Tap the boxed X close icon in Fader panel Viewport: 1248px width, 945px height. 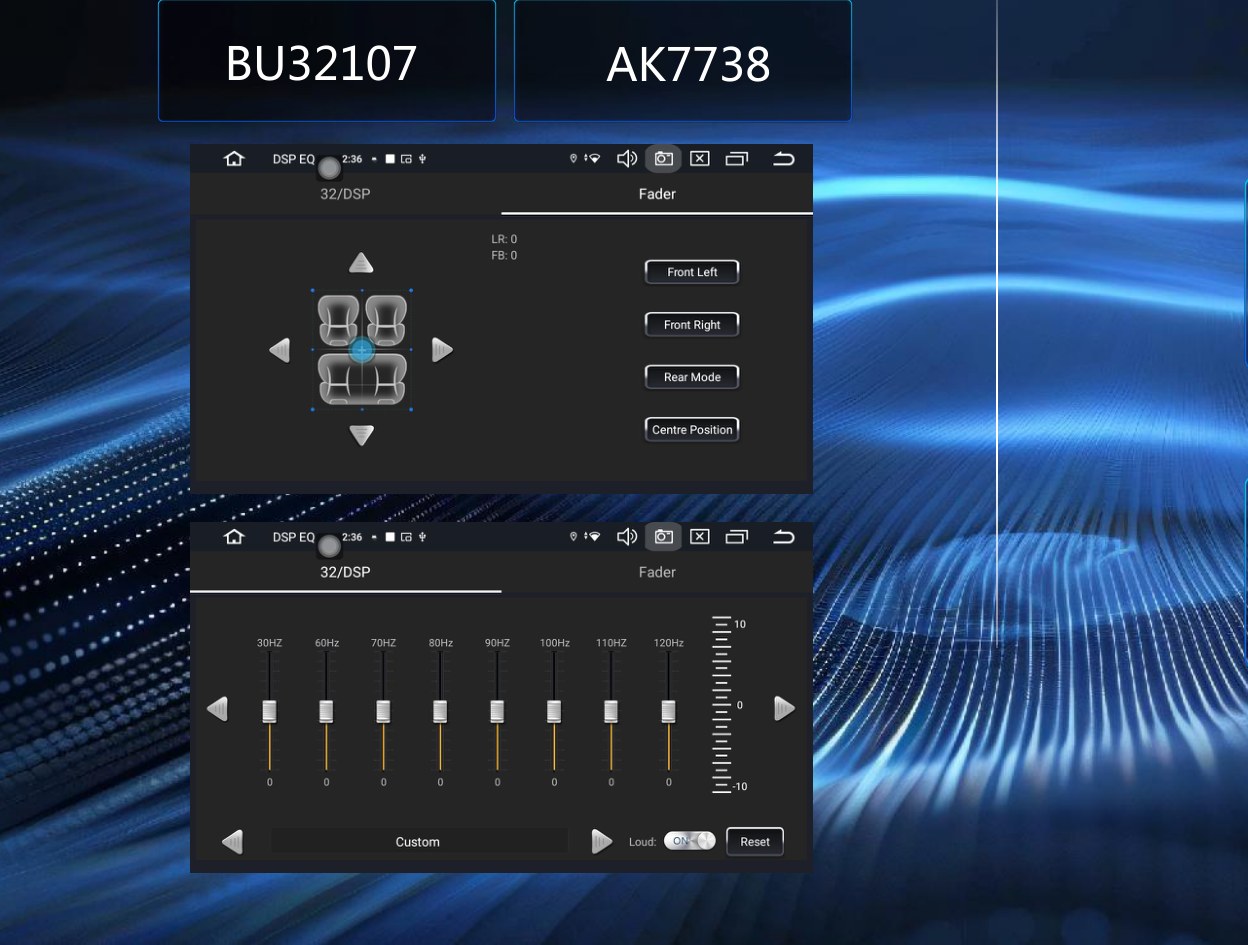pos(700,159)
